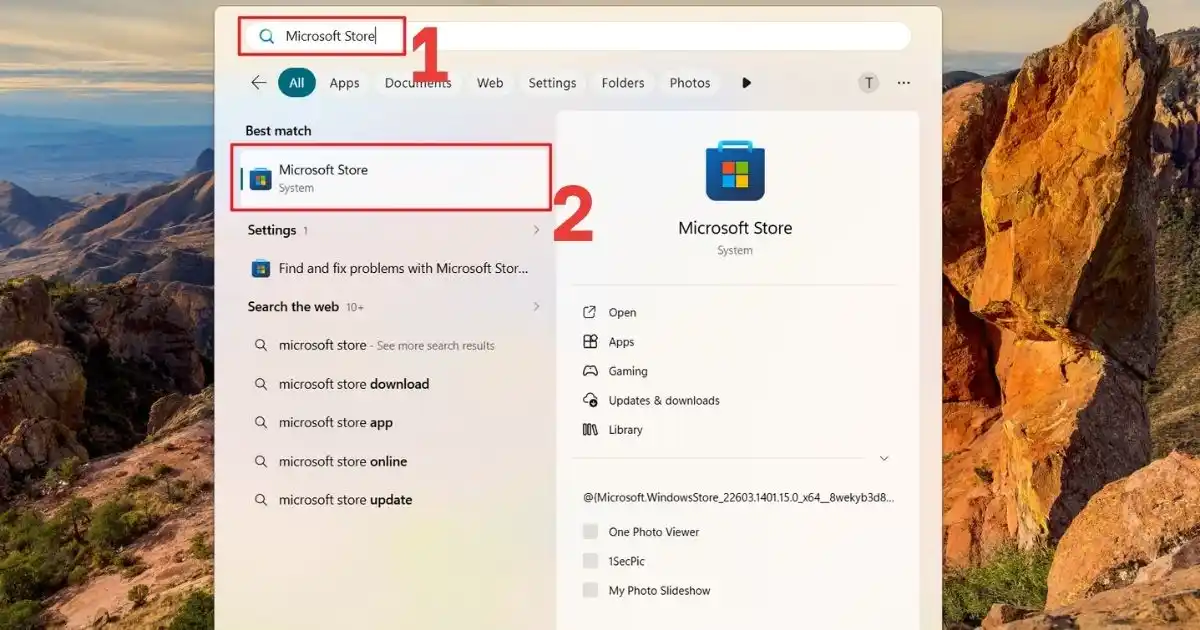Click the Open external-link icon
1200x630 pixels.
[590, 313]
